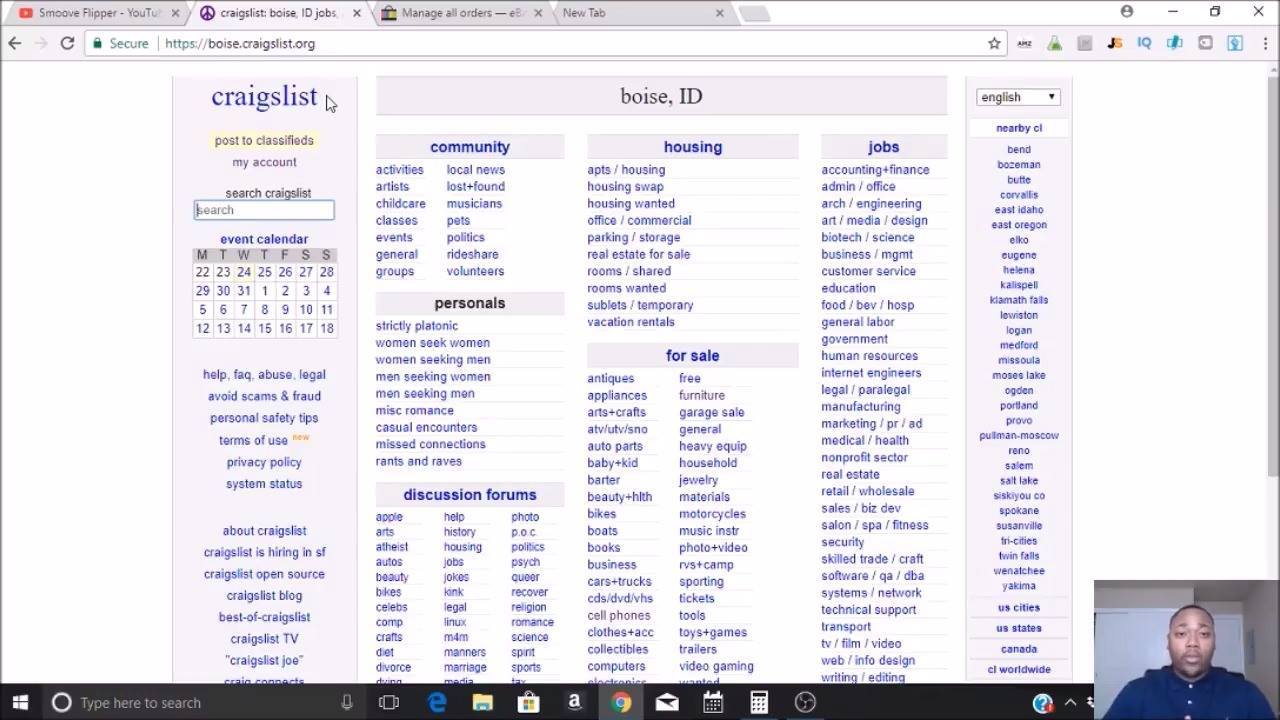Open the Chrome profile avatar
The image size is (1280, 720).
1127,12
